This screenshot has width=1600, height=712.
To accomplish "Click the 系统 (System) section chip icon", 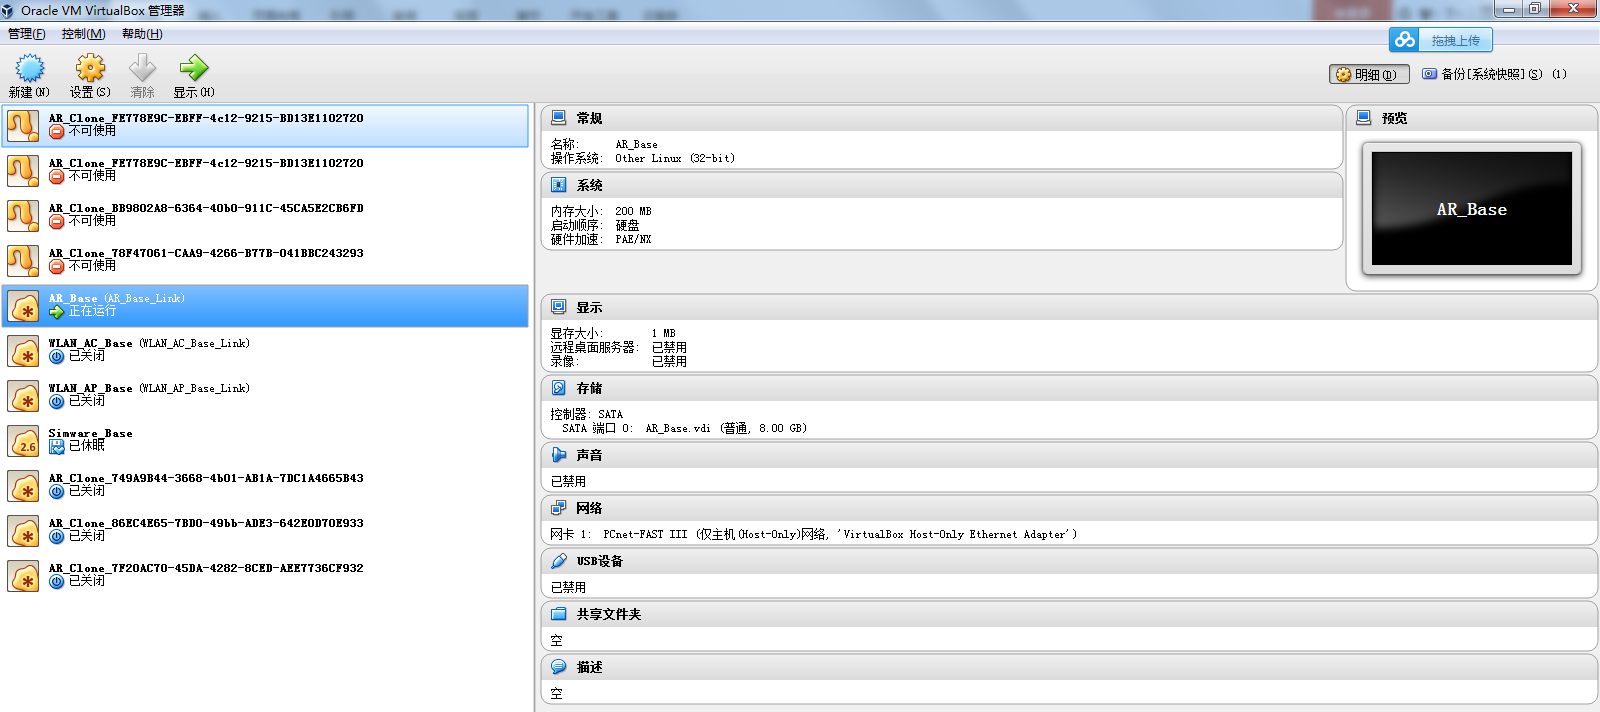I will click(559, 185).
